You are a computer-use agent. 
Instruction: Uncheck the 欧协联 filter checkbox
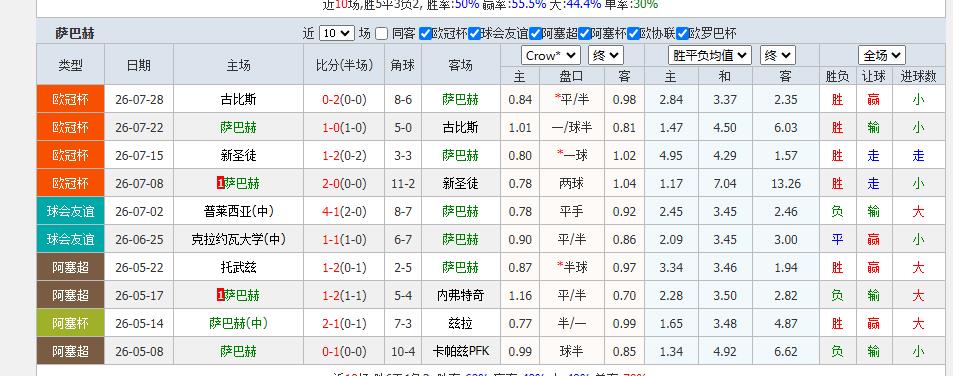(x=633, y=34)
